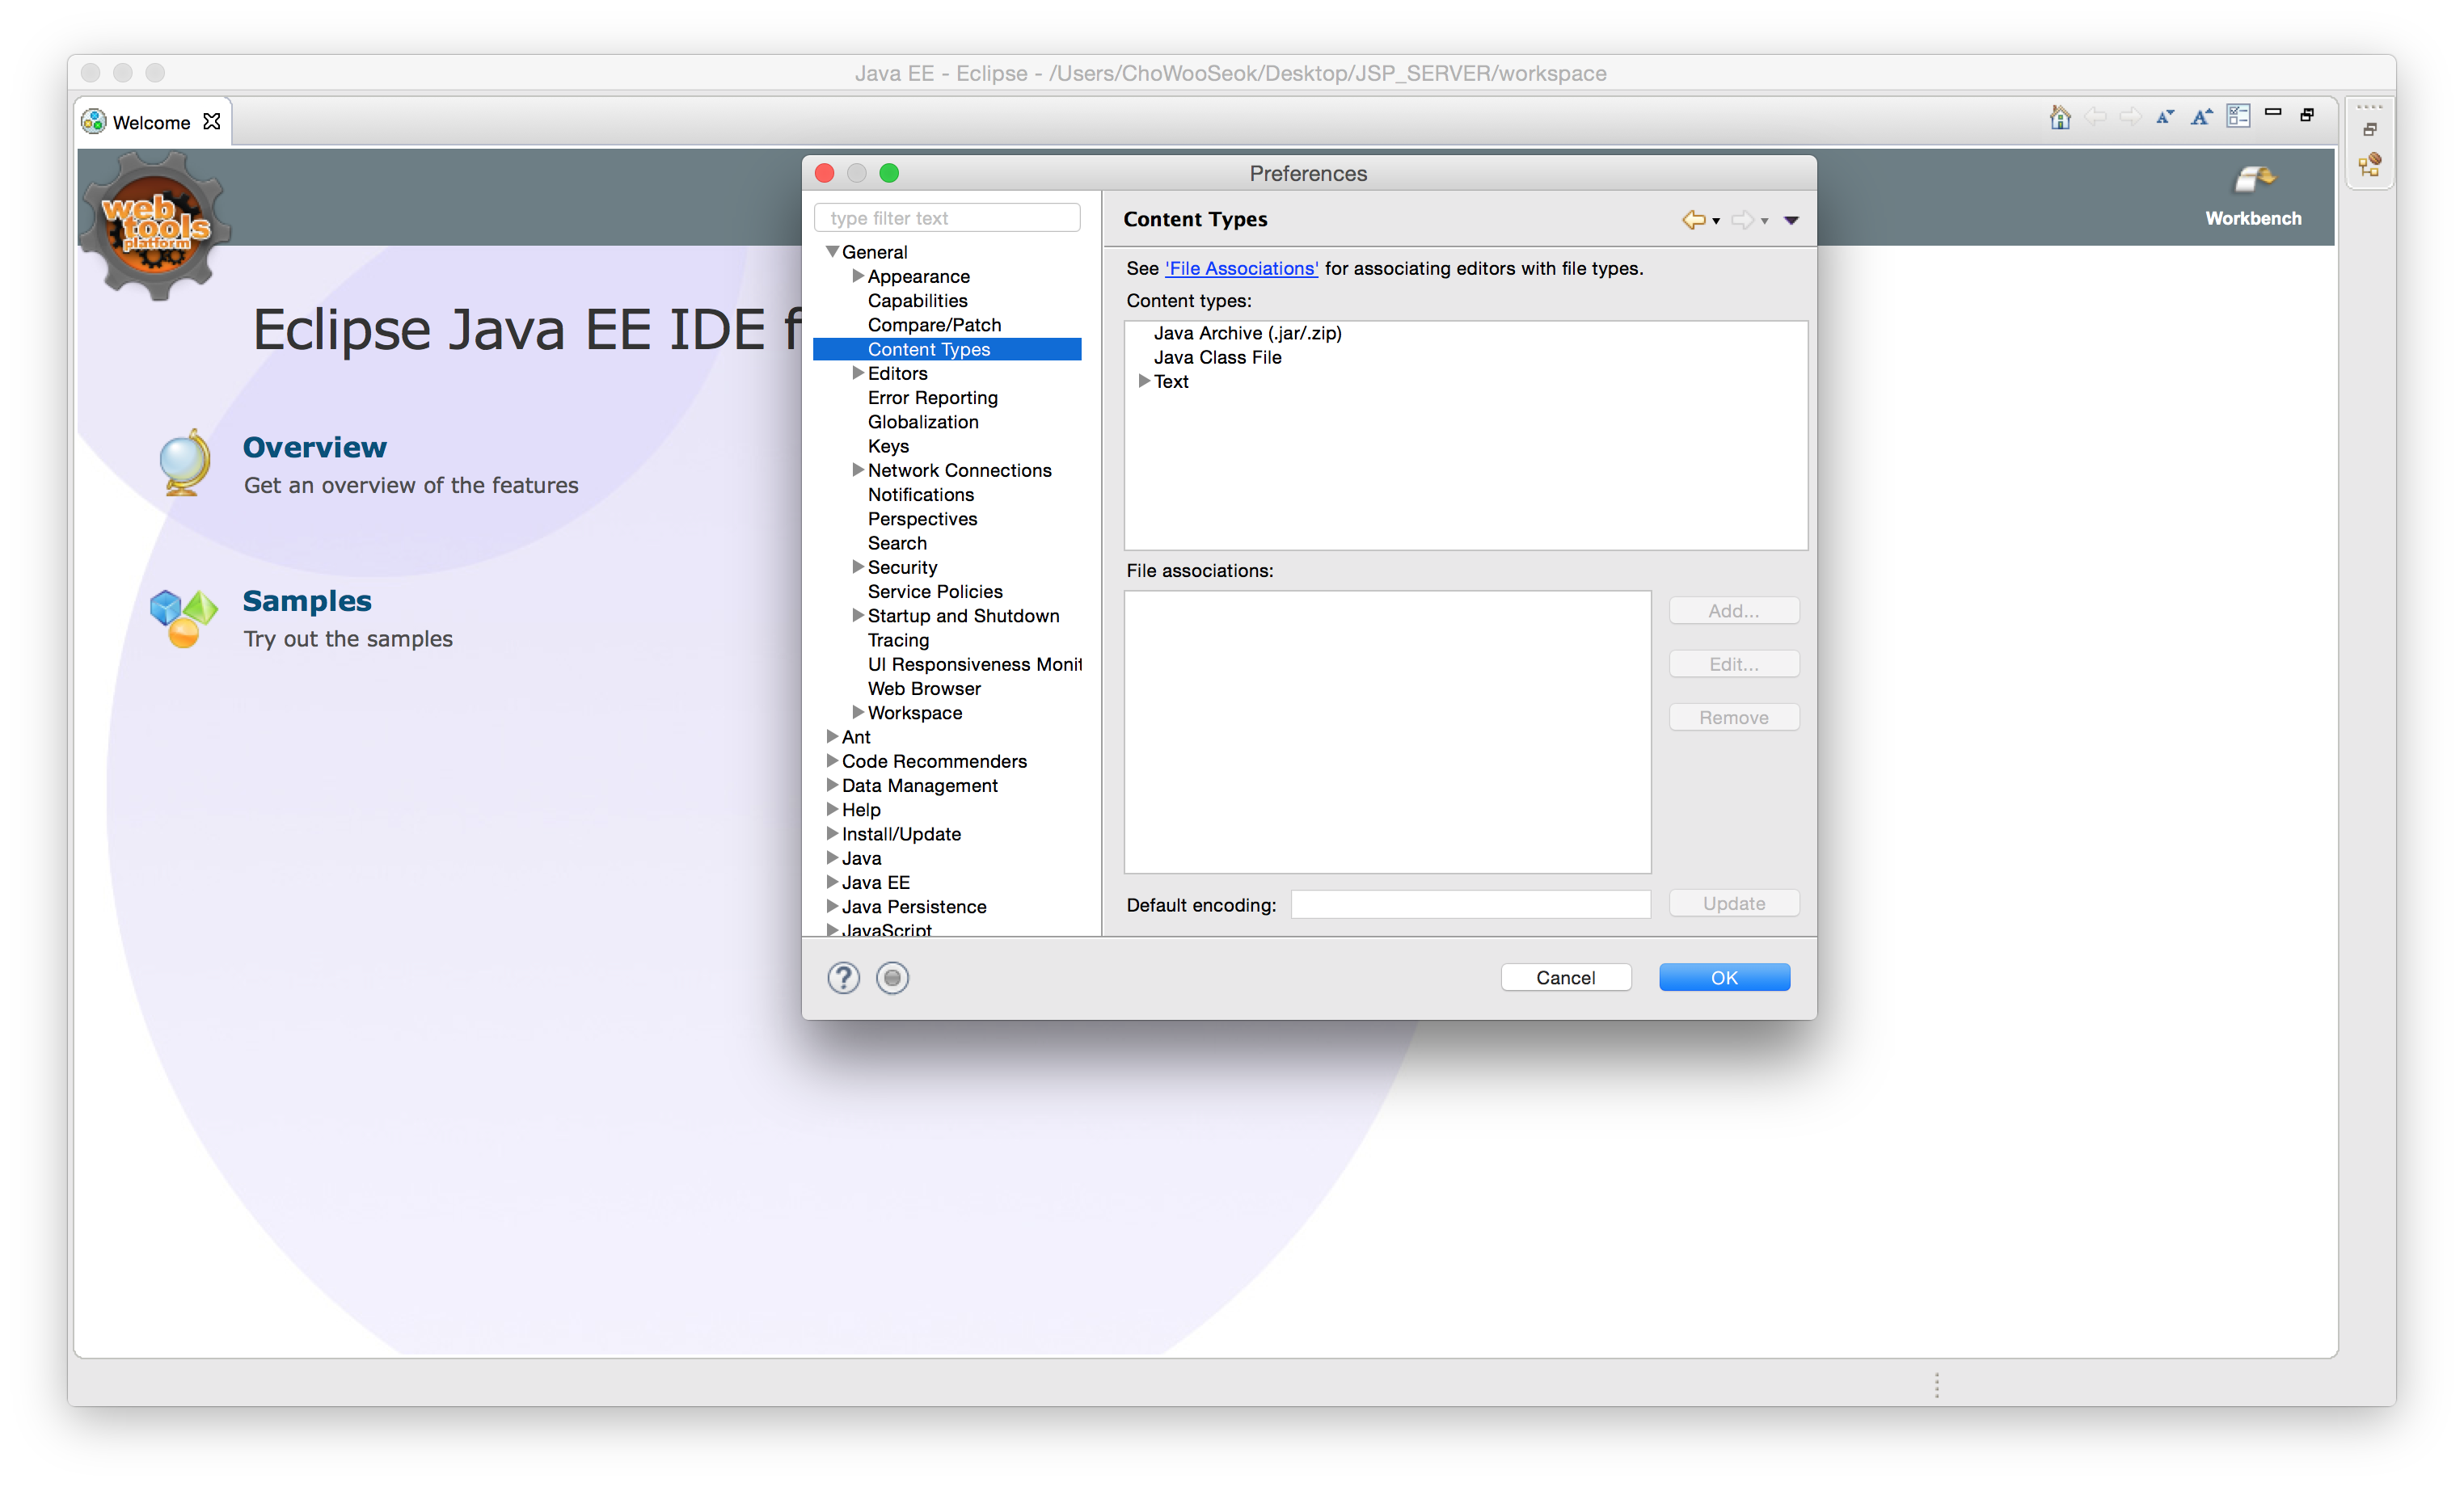The image size is (2464, 1487).
Task: Select Keys in the preferences tree
Action: [887, 446]
